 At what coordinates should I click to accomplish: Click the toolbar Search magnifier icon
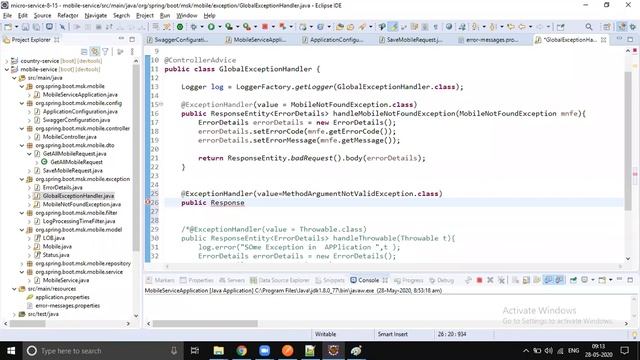tap(589, 27)
